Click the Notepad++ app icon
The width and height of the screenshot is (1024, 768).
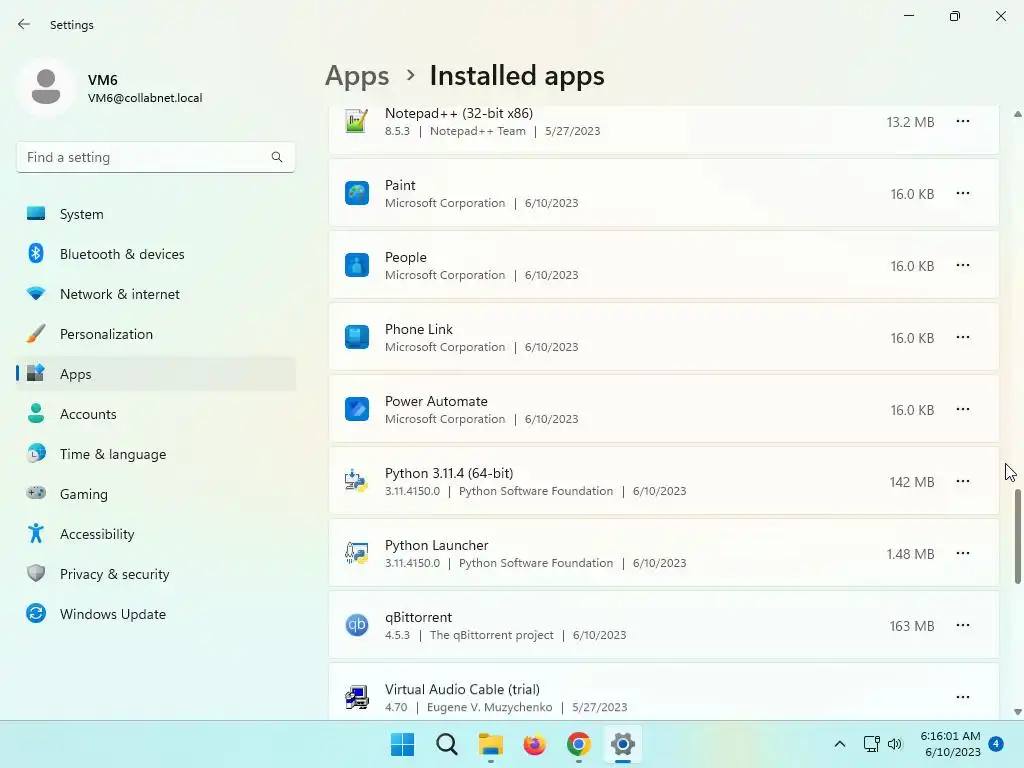tap(357, 121)
